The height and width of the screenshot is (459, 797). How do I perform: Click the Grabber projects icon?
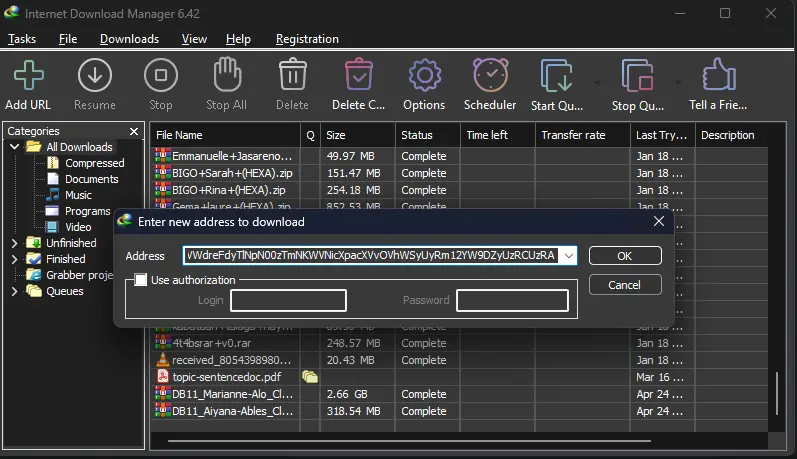[34, 274]
